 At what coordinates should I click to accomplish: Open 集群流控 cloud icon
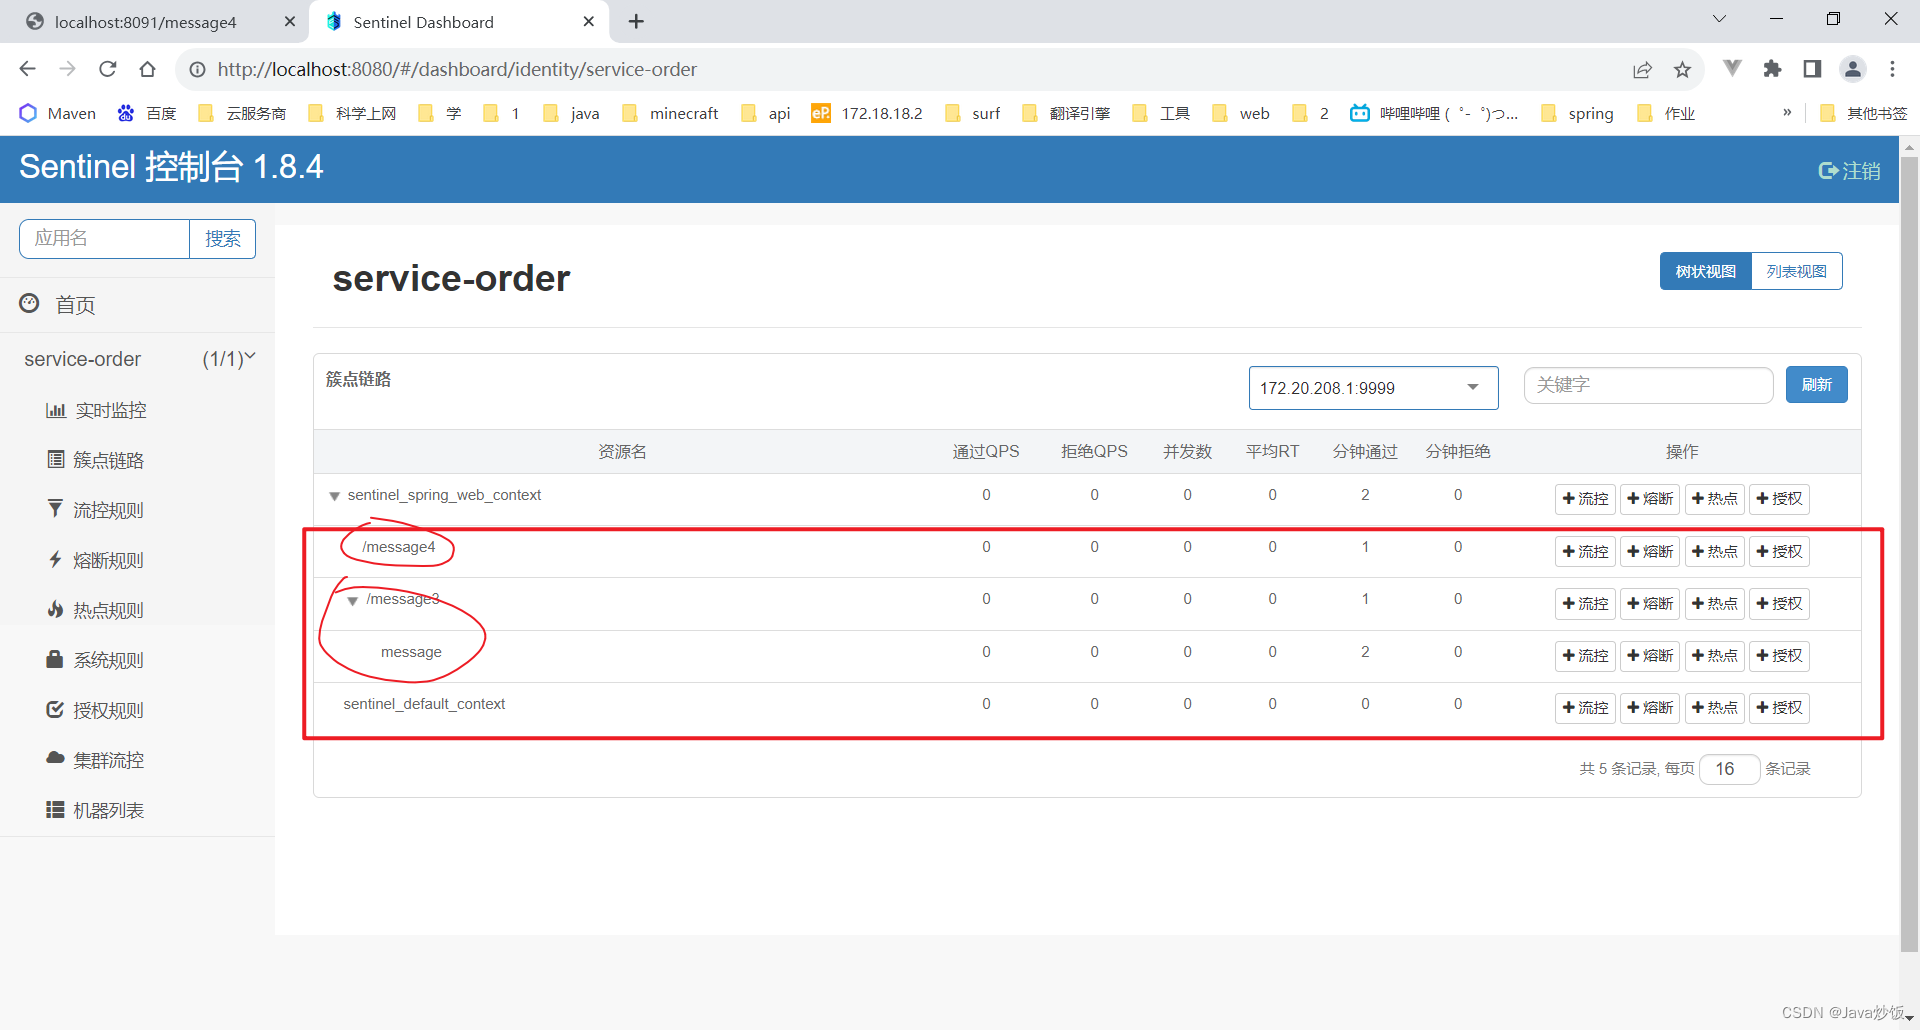point(56,759)
